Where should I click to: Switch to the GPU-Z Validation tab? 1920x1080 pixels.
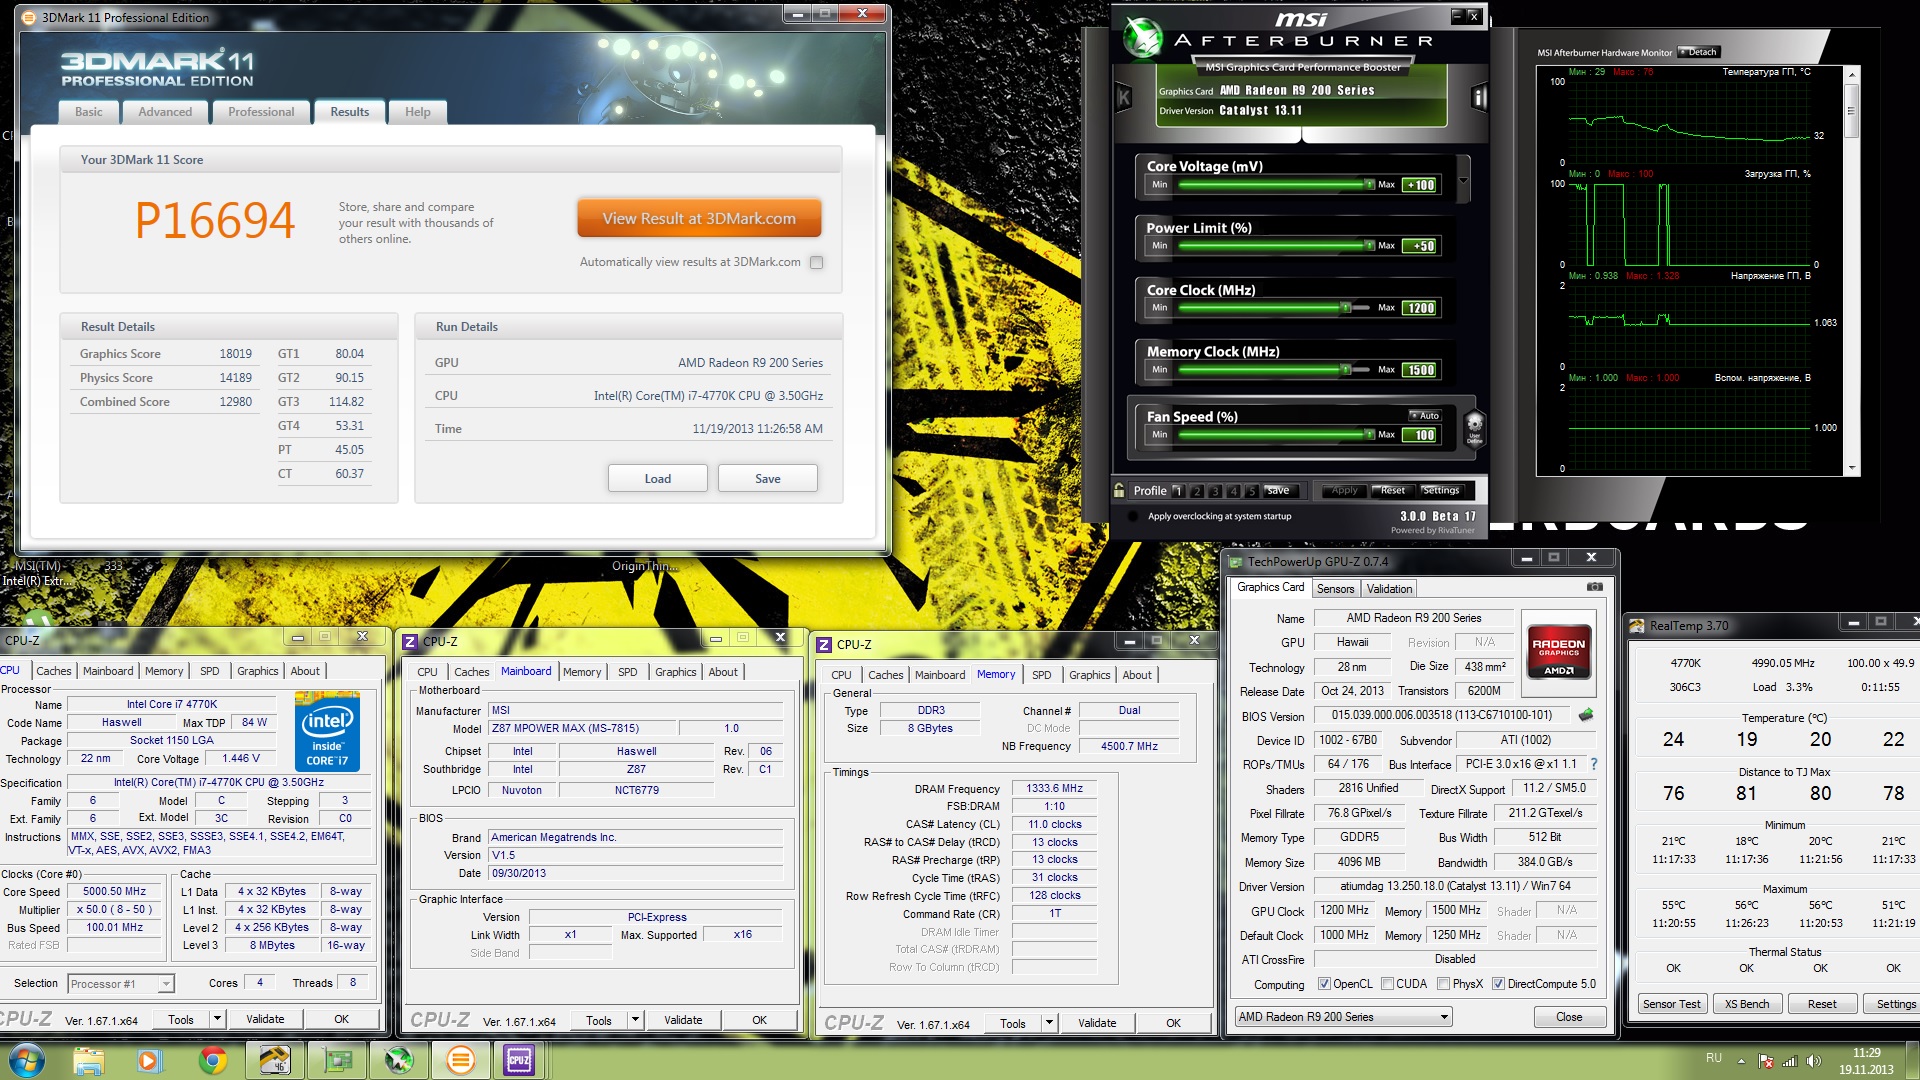point(1389,589)
